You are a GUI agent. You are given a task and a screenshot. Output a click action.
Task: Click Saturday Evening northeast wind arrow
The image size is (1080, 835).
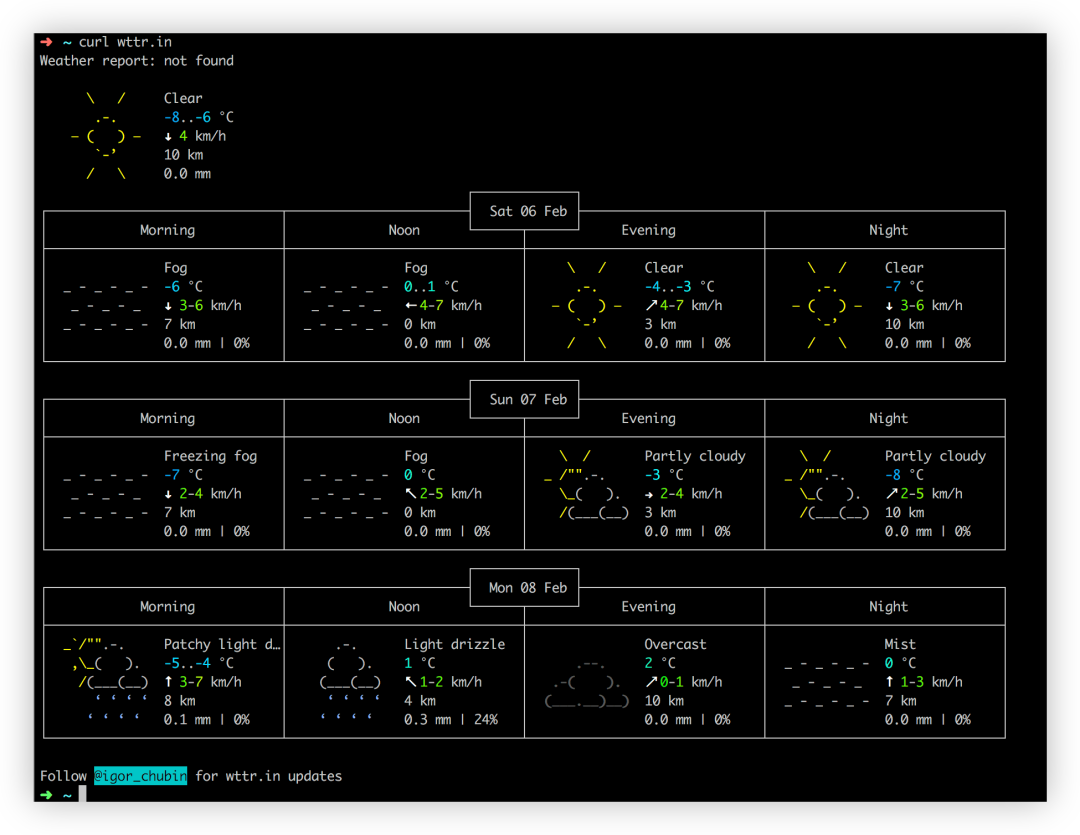point(651,305)
